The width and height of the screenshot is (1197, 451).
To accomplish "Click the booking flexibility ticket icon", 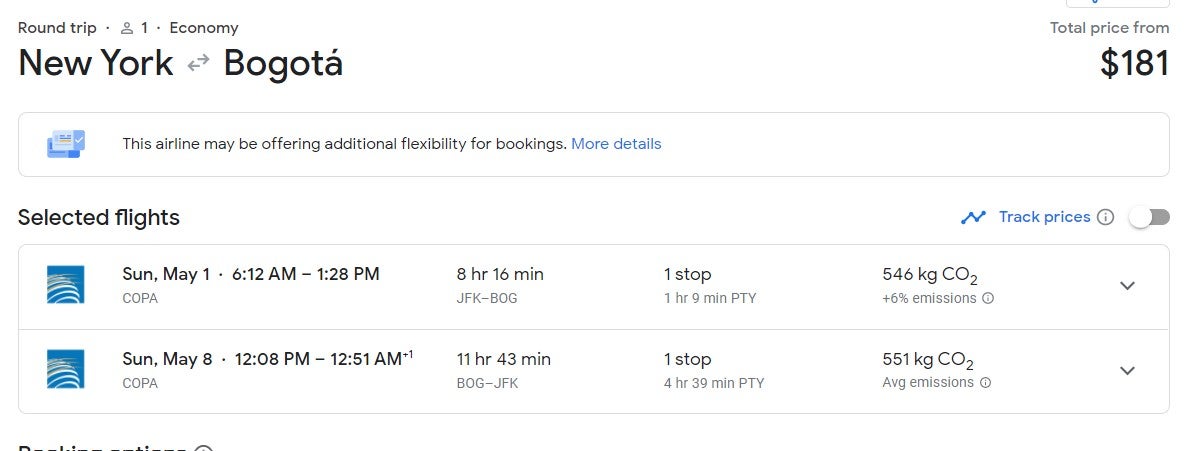I will coord(66,144).
